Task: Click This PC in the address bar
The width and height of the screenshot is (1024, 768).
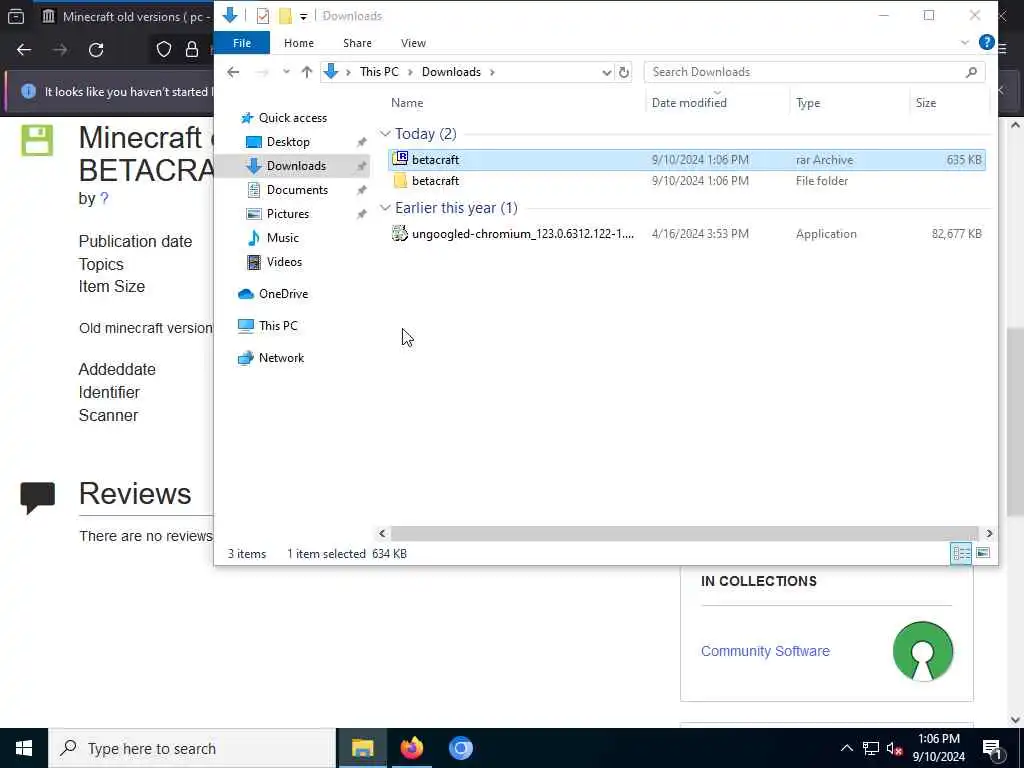Action: tap(379, 72)
